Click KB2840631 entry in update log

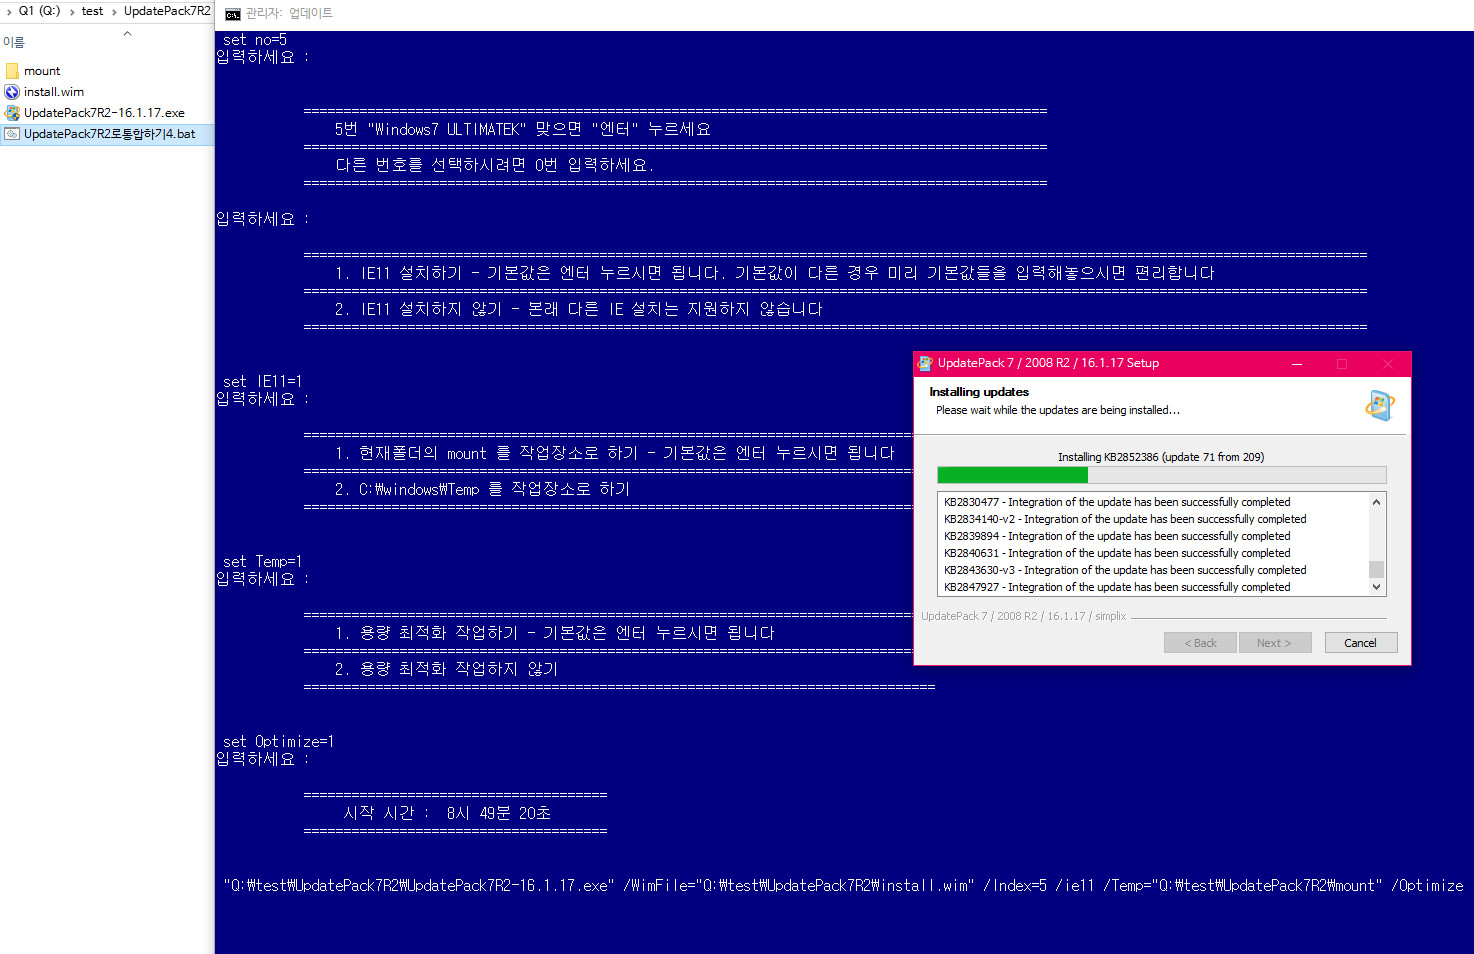(1117, 553)
